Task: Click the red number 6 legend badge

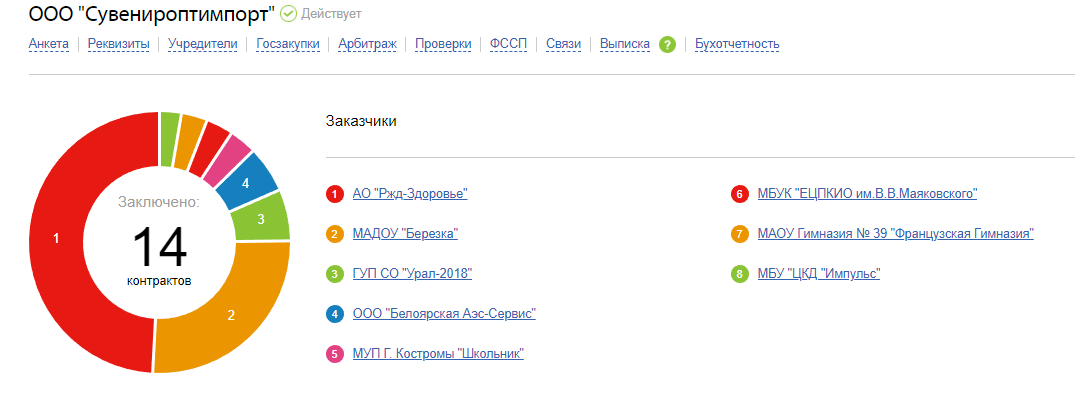Action: (740, 194)
